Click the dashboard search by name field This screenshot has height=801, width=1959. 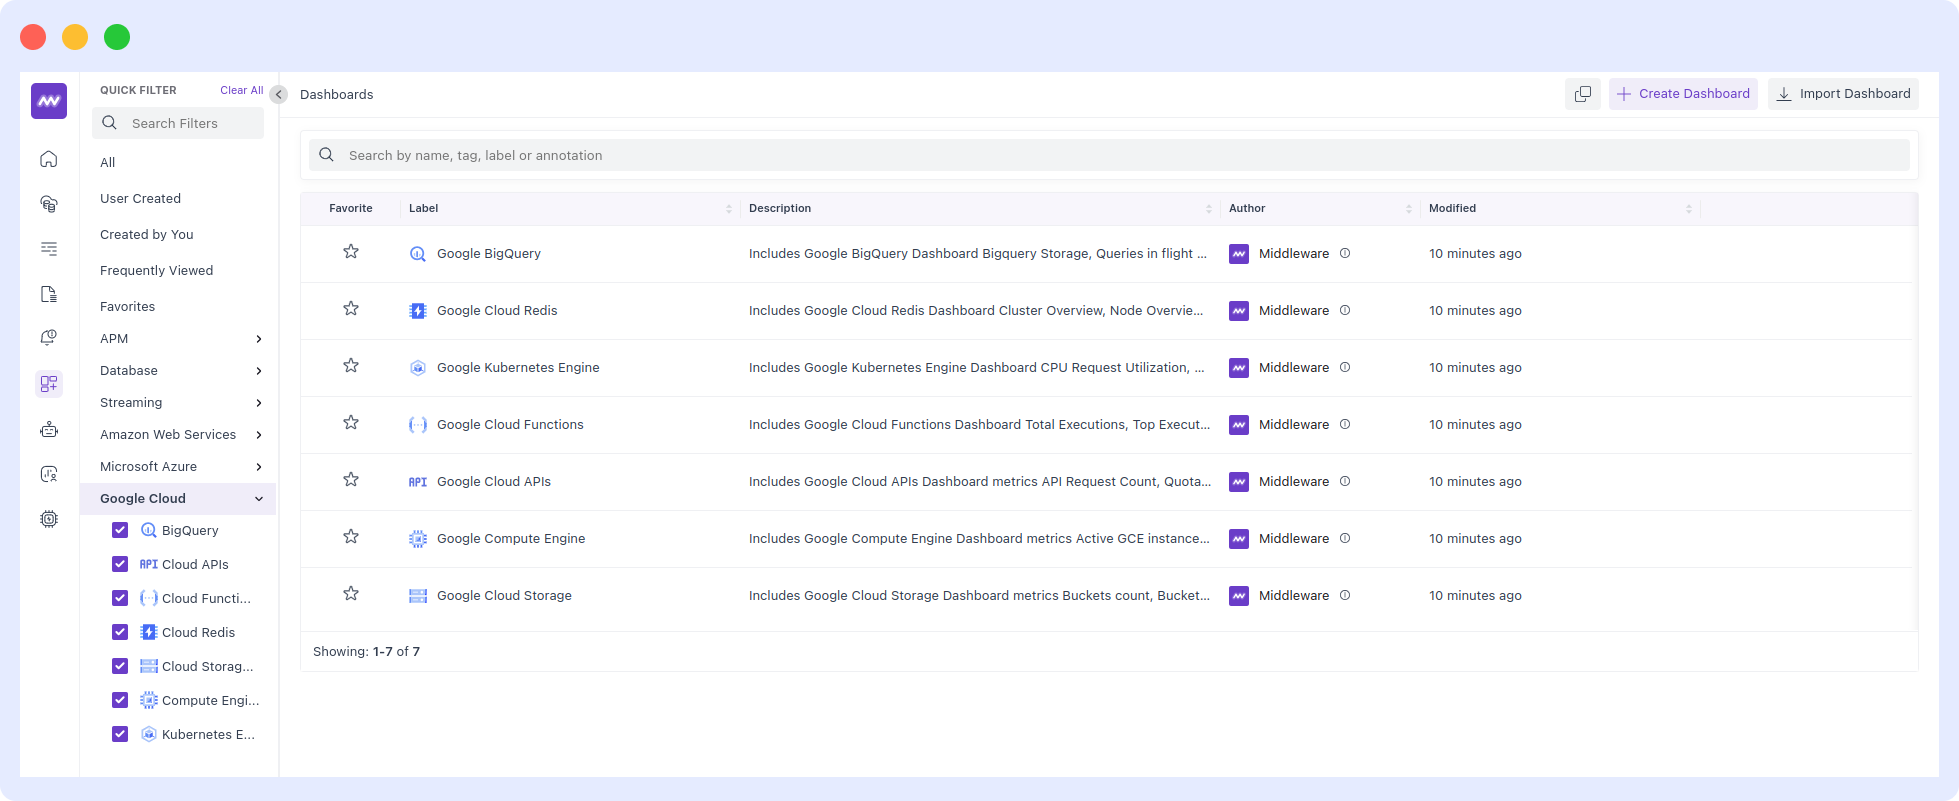click(x=1109, y=155)
